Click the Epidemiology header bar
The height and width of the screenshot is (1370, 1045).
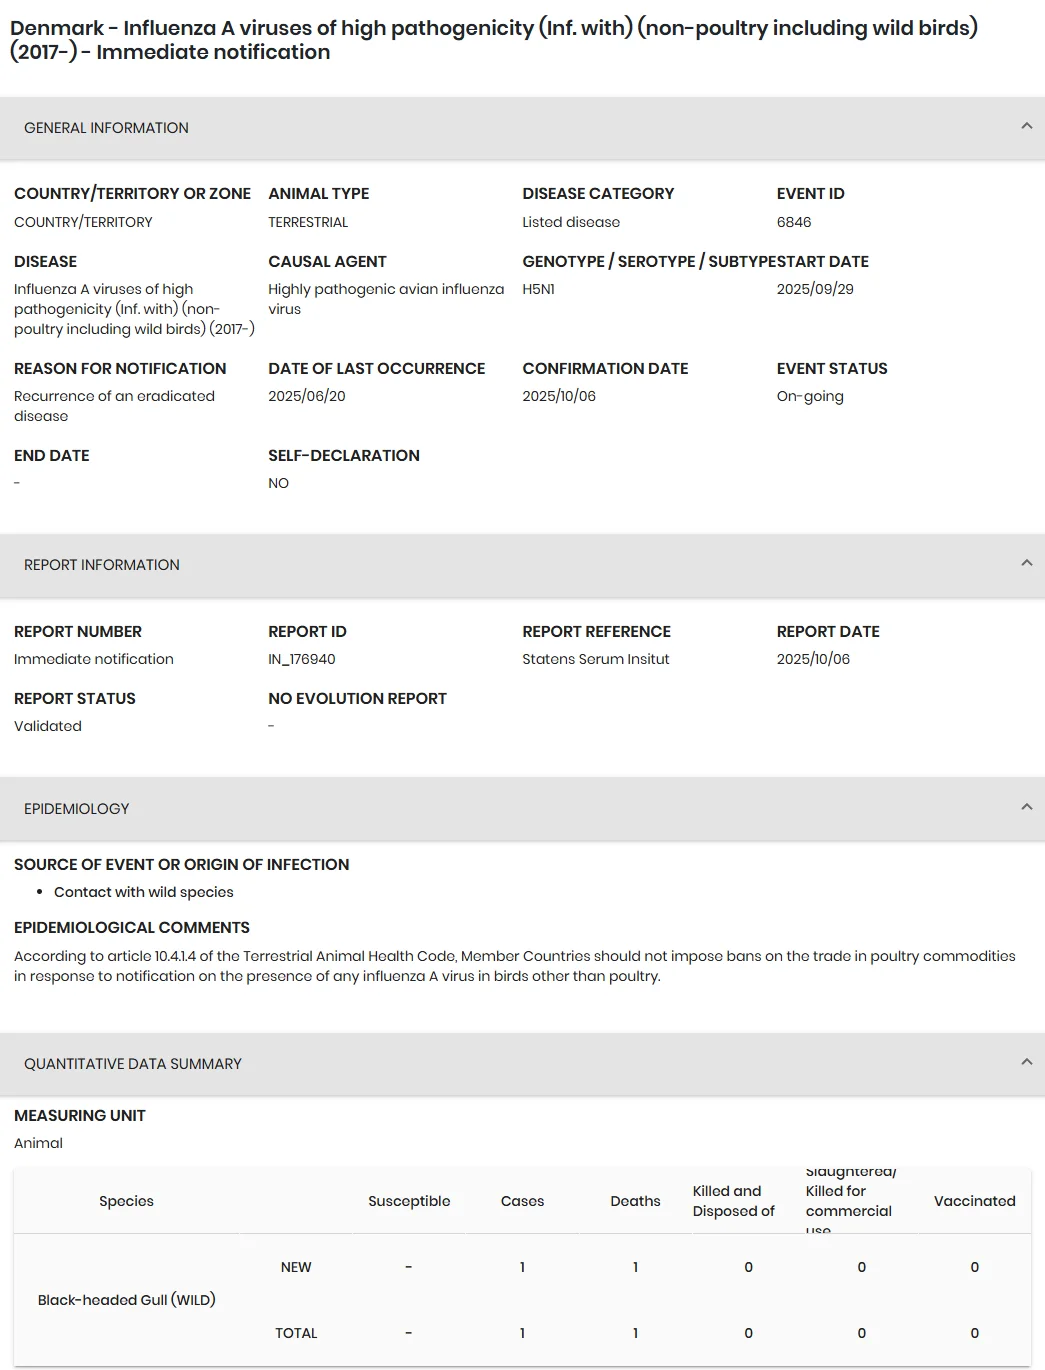click(x=522, y=808)
